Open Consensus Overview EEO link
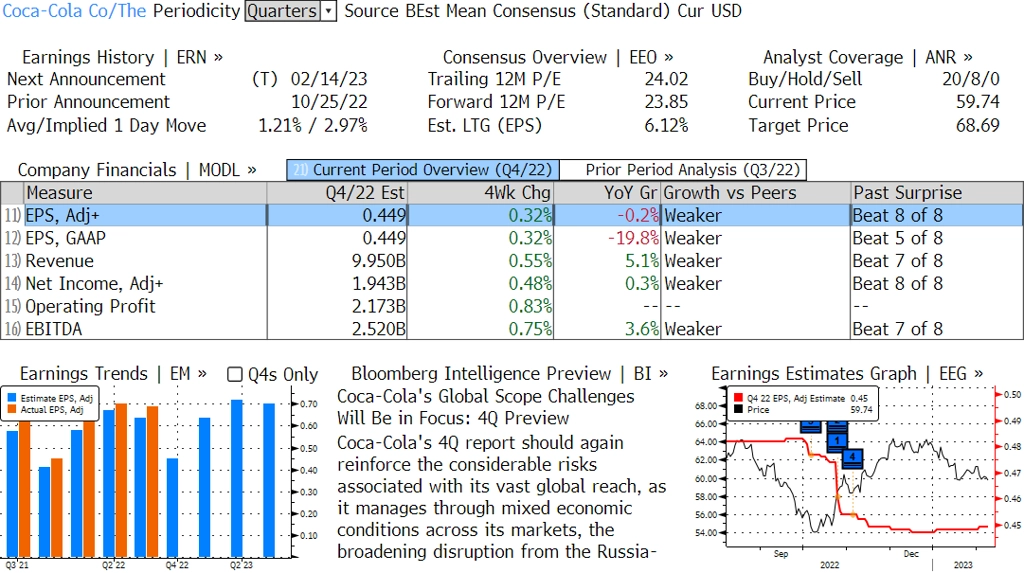Viewport: 1024px width, 573px height. pos(558,57)
